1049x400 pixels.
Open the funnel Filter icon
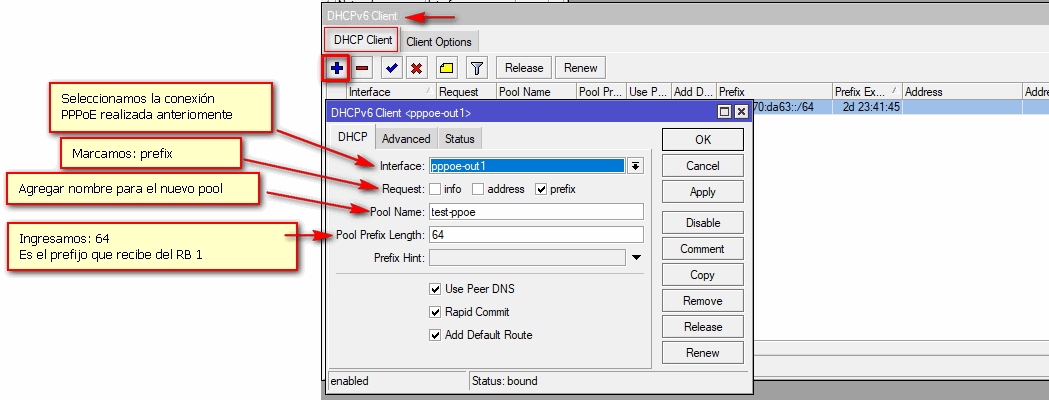(x=476, y=68)
